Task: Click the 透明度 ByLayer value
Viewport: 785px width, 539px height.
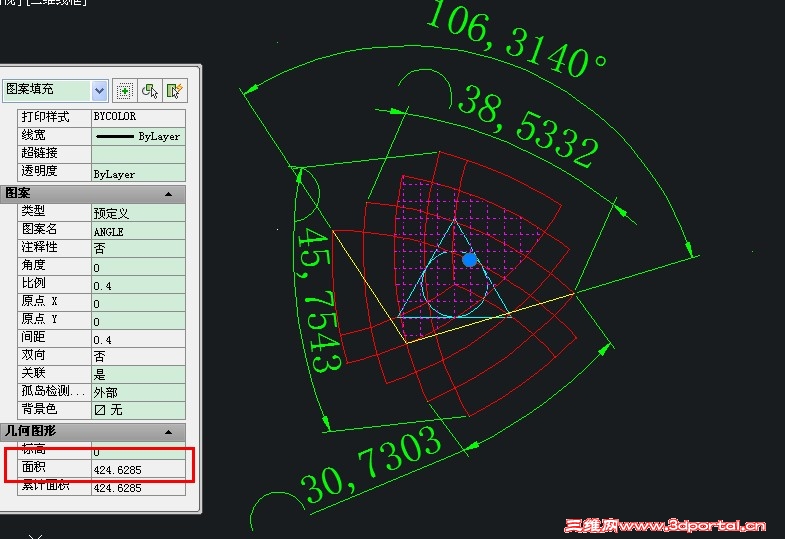Action: (138, 172)
